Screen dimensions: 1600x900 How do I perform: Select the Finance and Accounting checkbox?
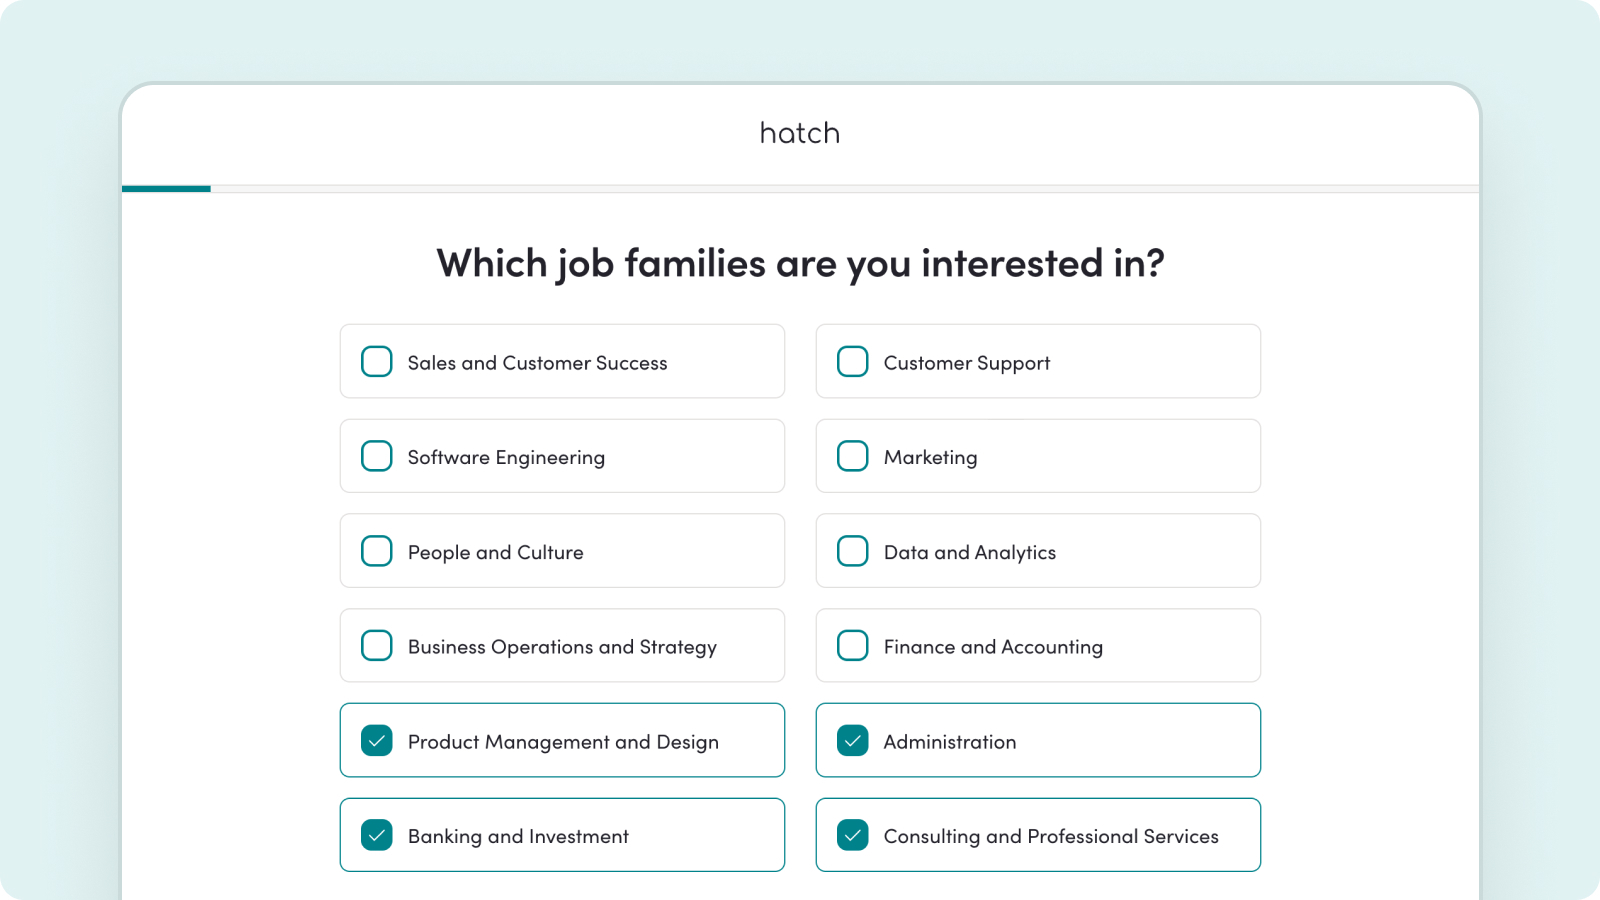(853, 645)
